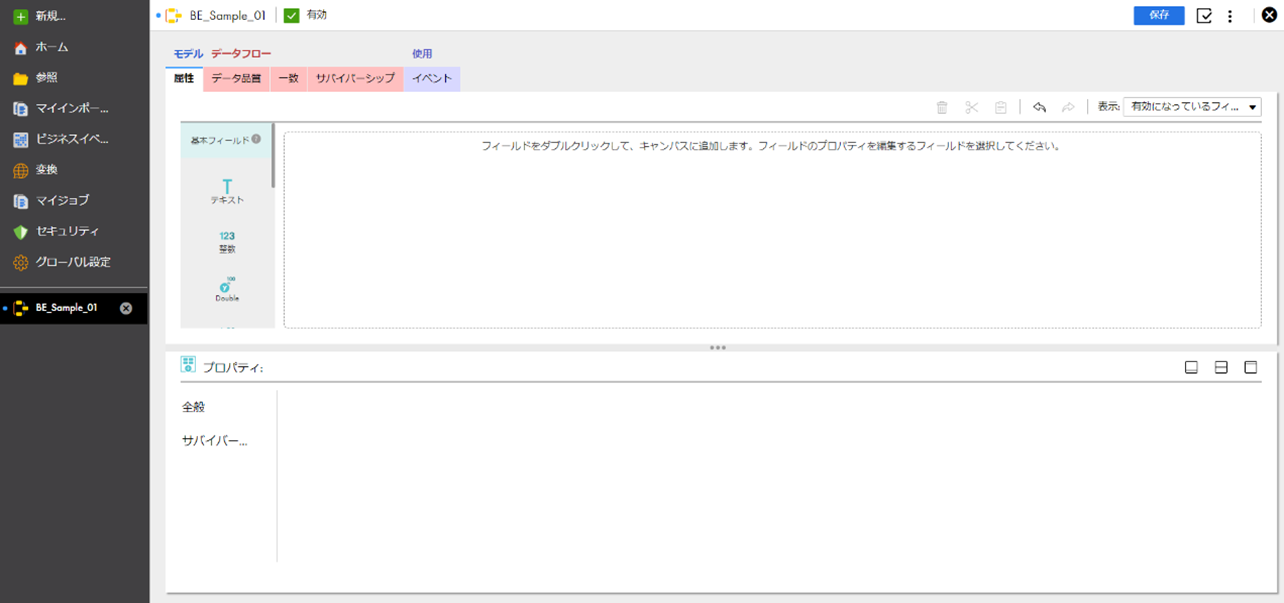
Task: Click the field canvas drop area
Action: pos(772,230)
